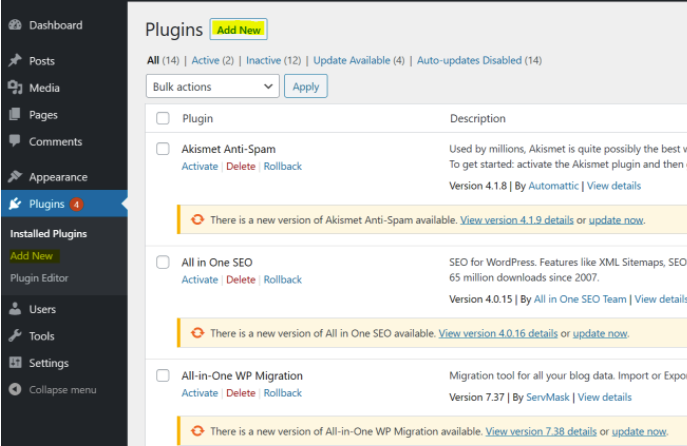Open View version 4.1.9 details link
This screenshot has height=446, width=687.
click(517, 220)
